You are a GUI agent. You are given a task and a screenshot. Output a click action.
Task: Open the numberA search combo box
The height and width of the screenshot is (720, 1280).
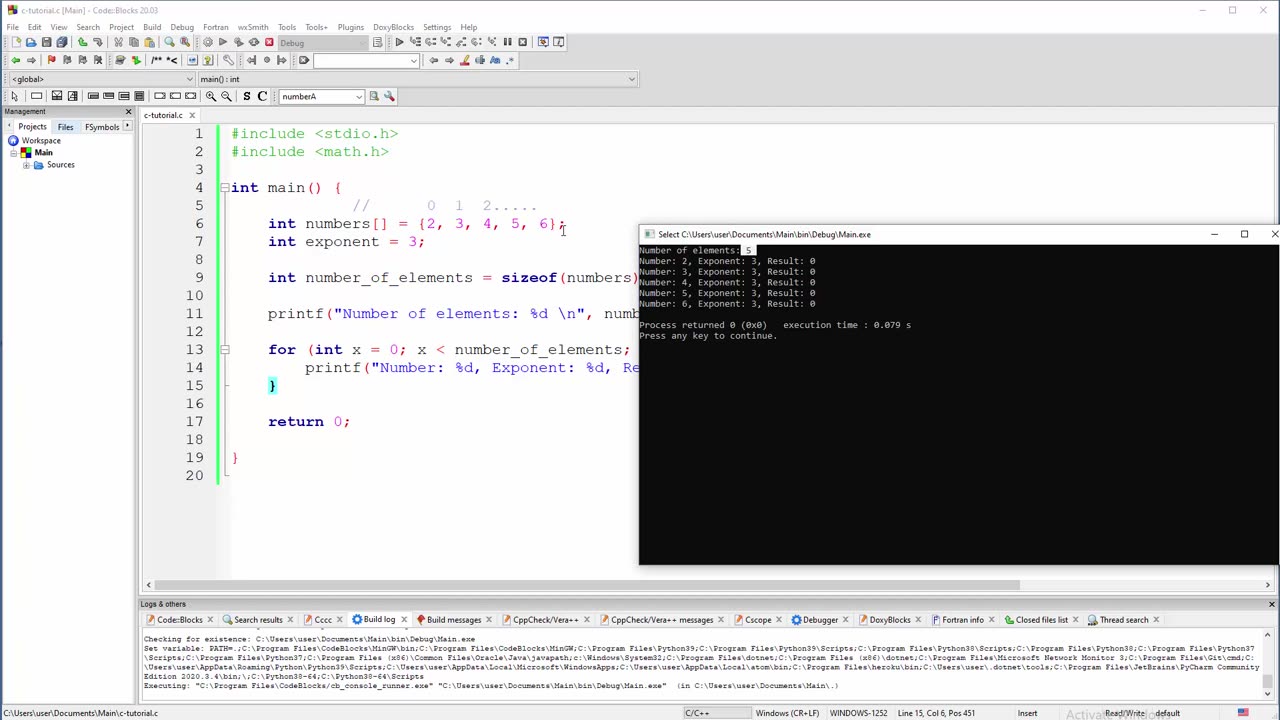321,96
